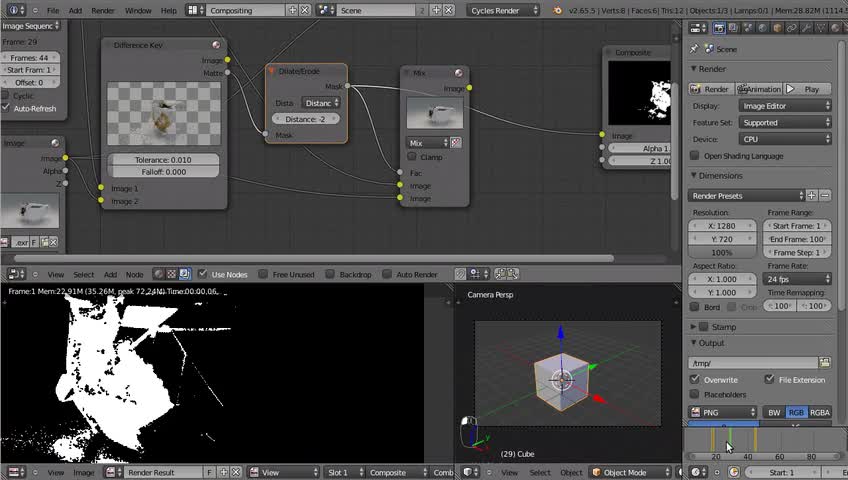Click the Tolerance slider on Difference Key

pos(165,159)
